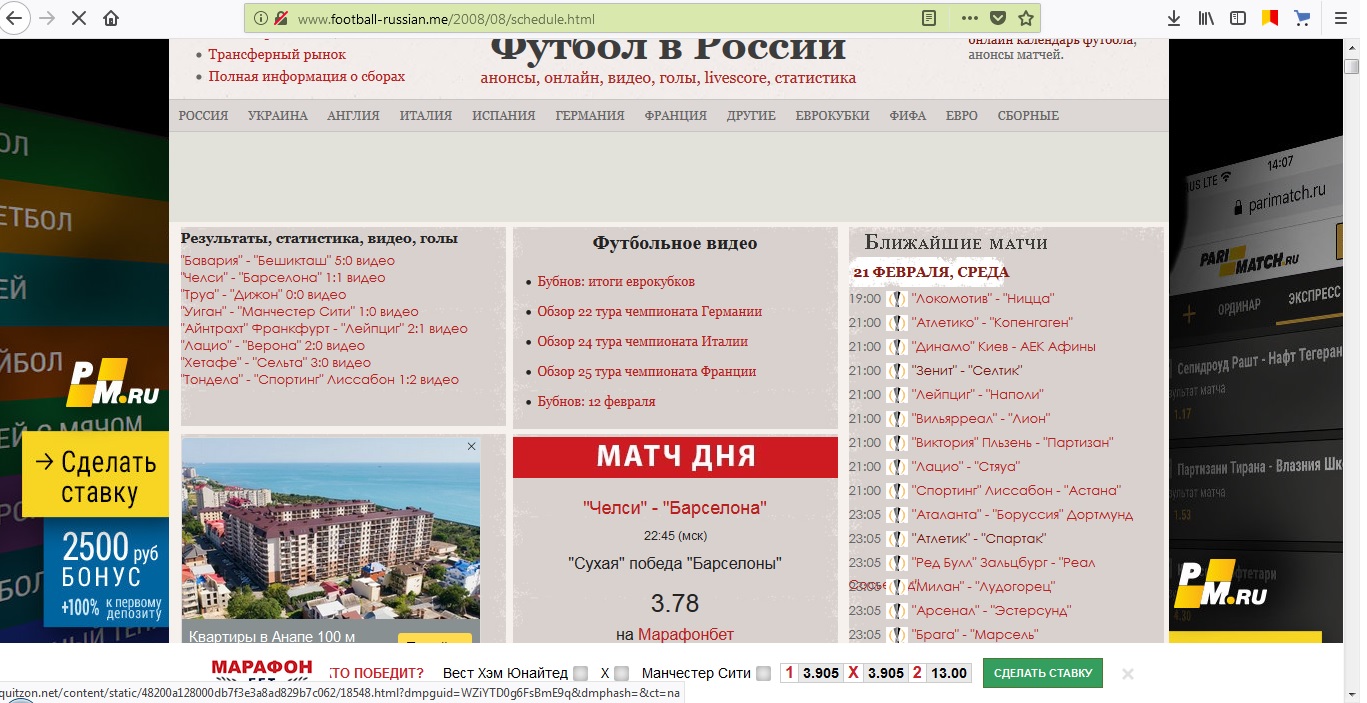
Task: Tick the draw X checkbox
Action: (622, 674)
